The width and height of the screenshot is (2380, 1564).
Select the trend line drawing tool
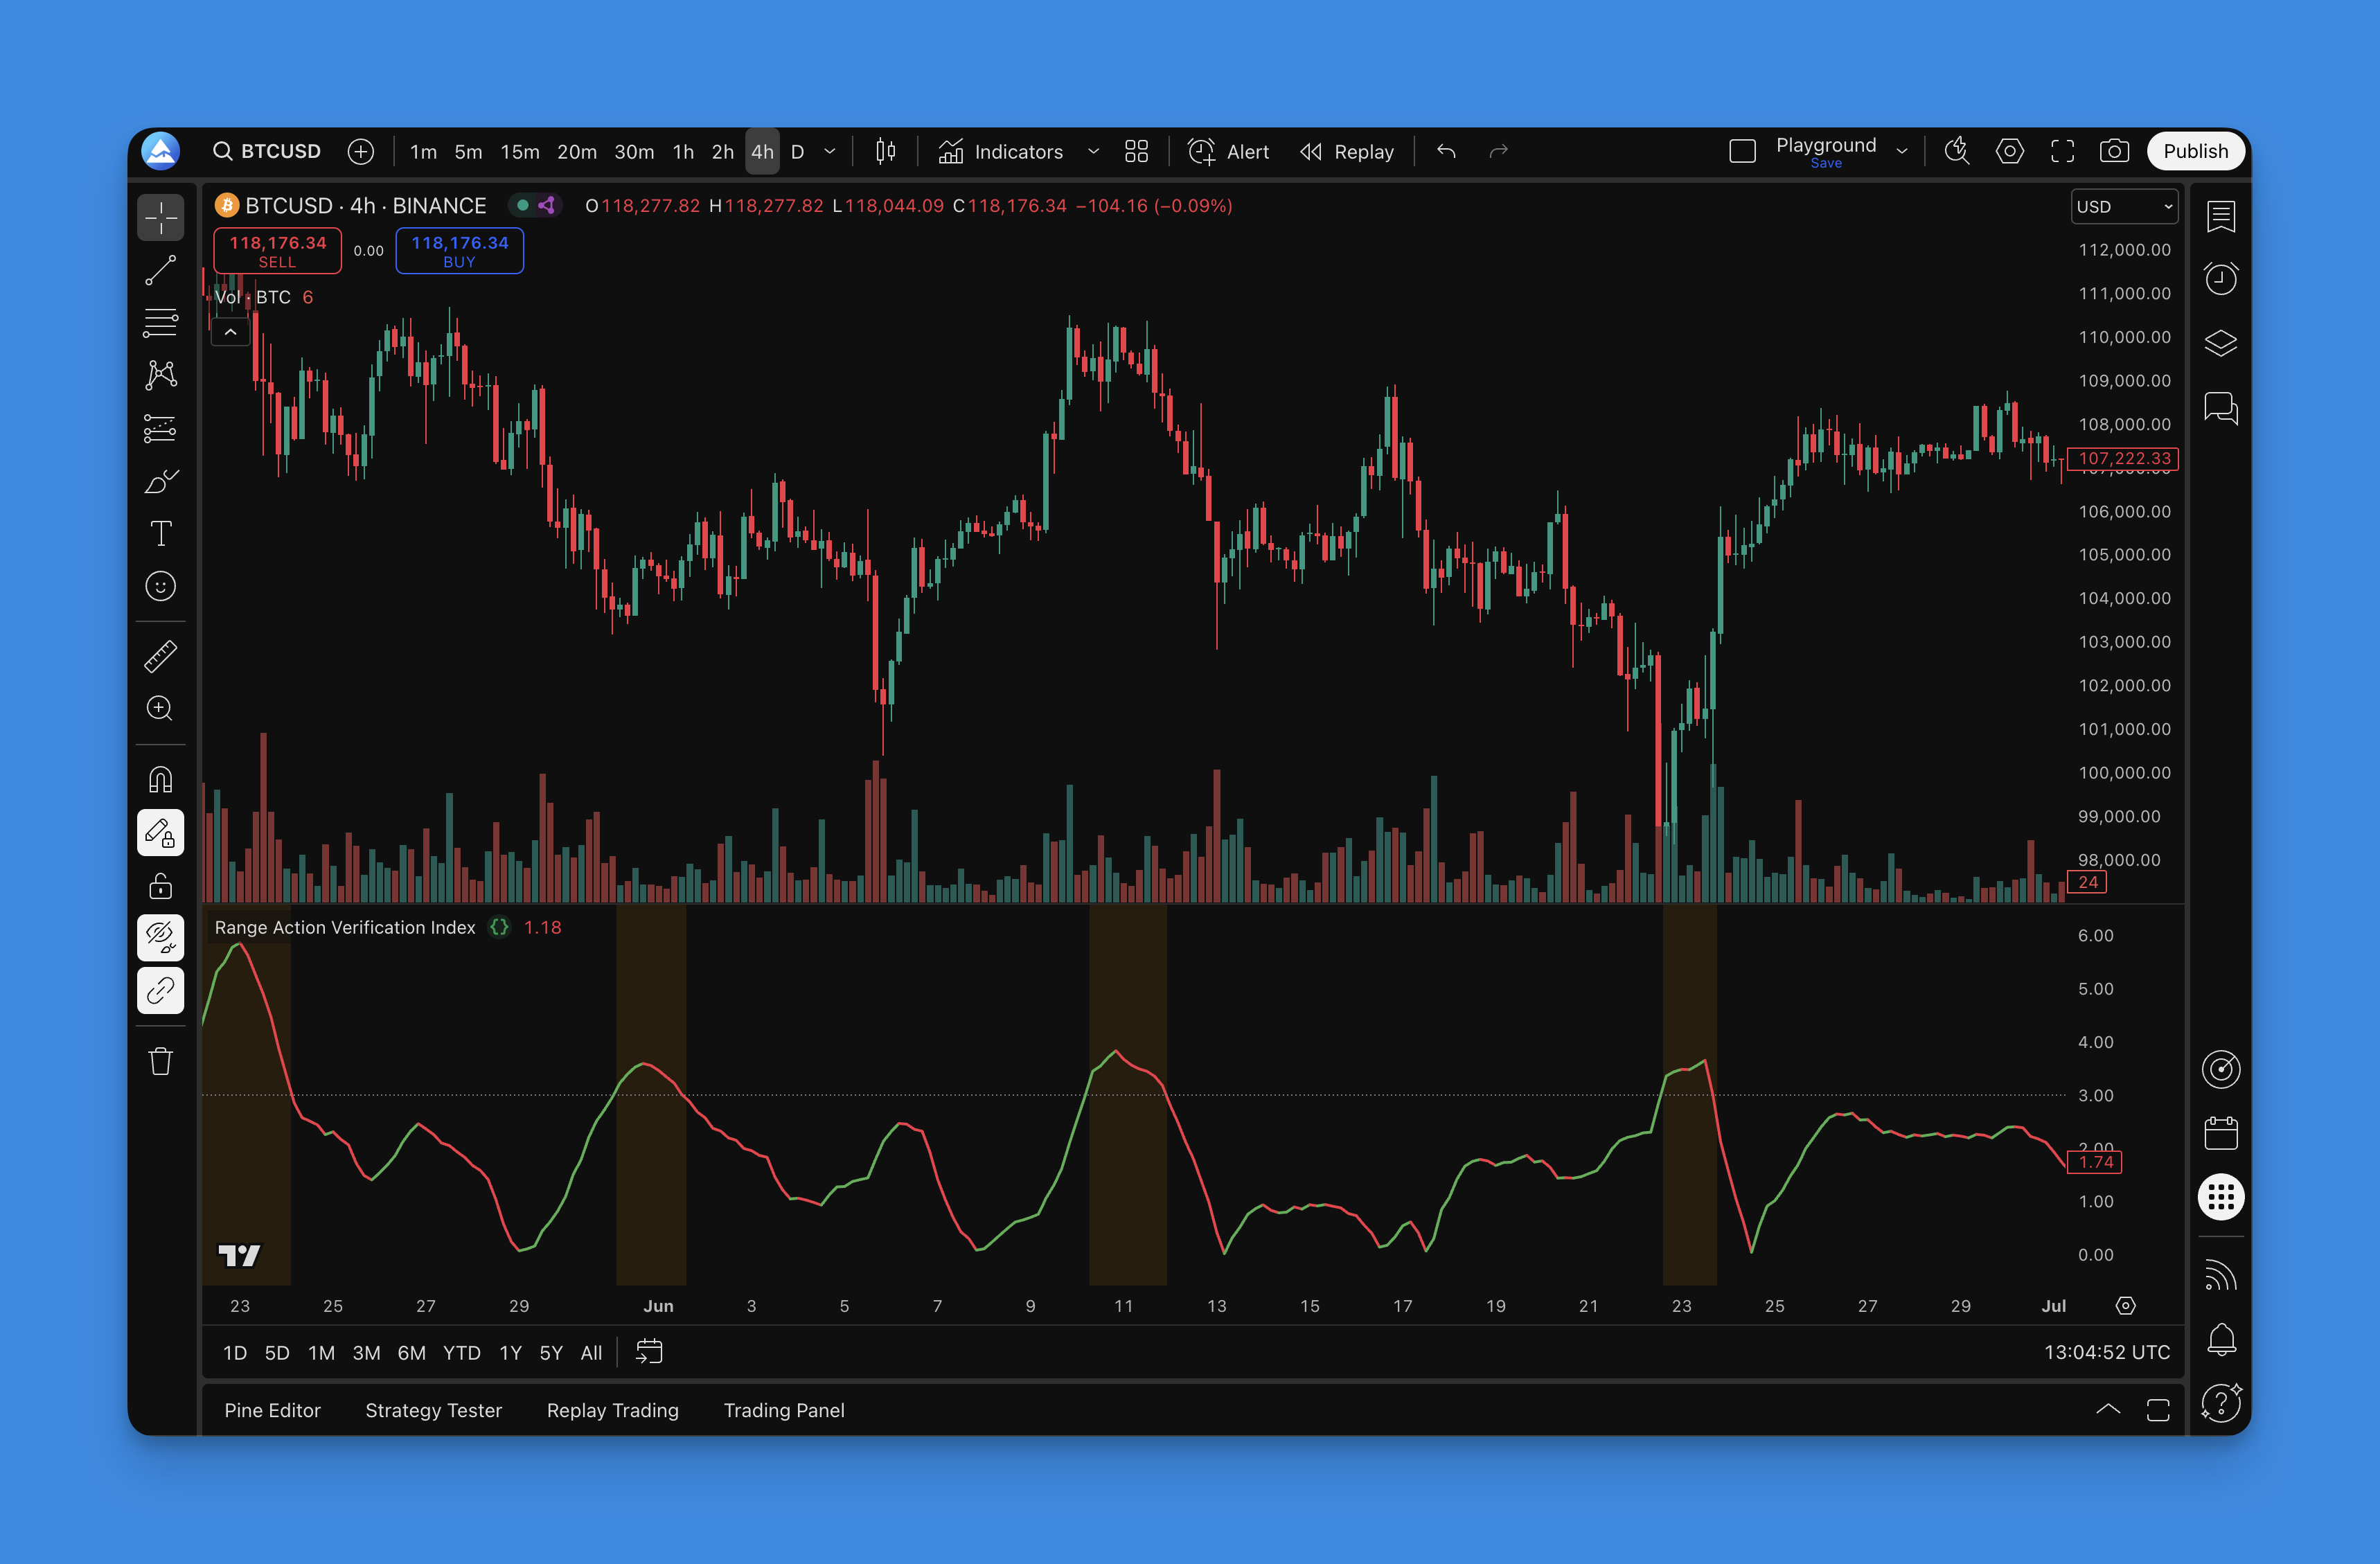point(160,270)
